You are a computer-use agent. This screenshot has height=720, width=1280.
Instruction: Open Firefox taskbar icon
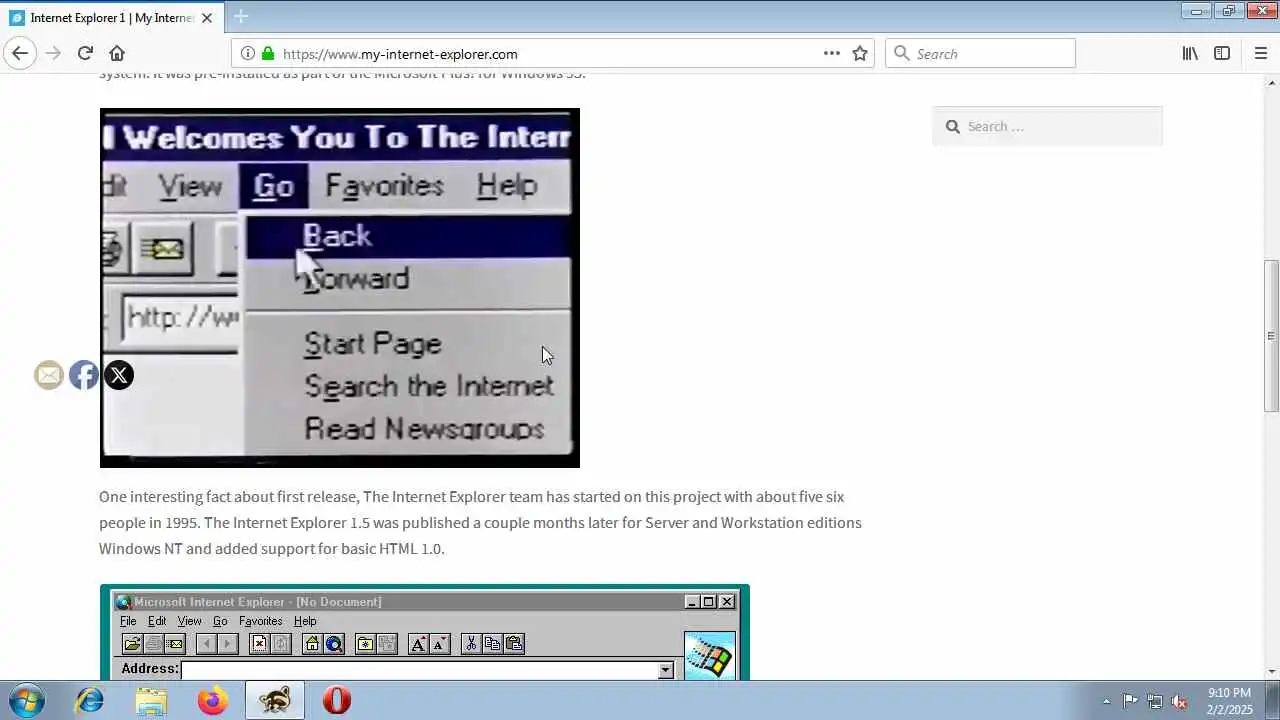coord(212,700)
